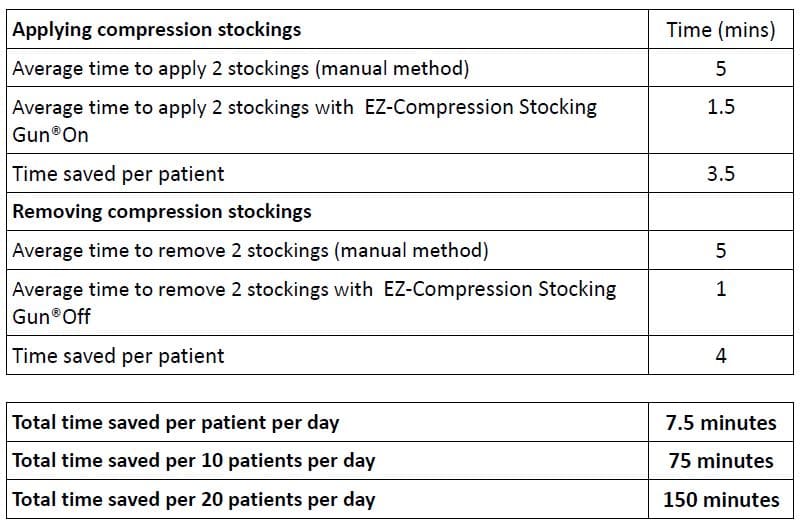This screenshot has height=529, width=802.
Task: Select the 4 time saved value for removing
Action: pos(720,356)
